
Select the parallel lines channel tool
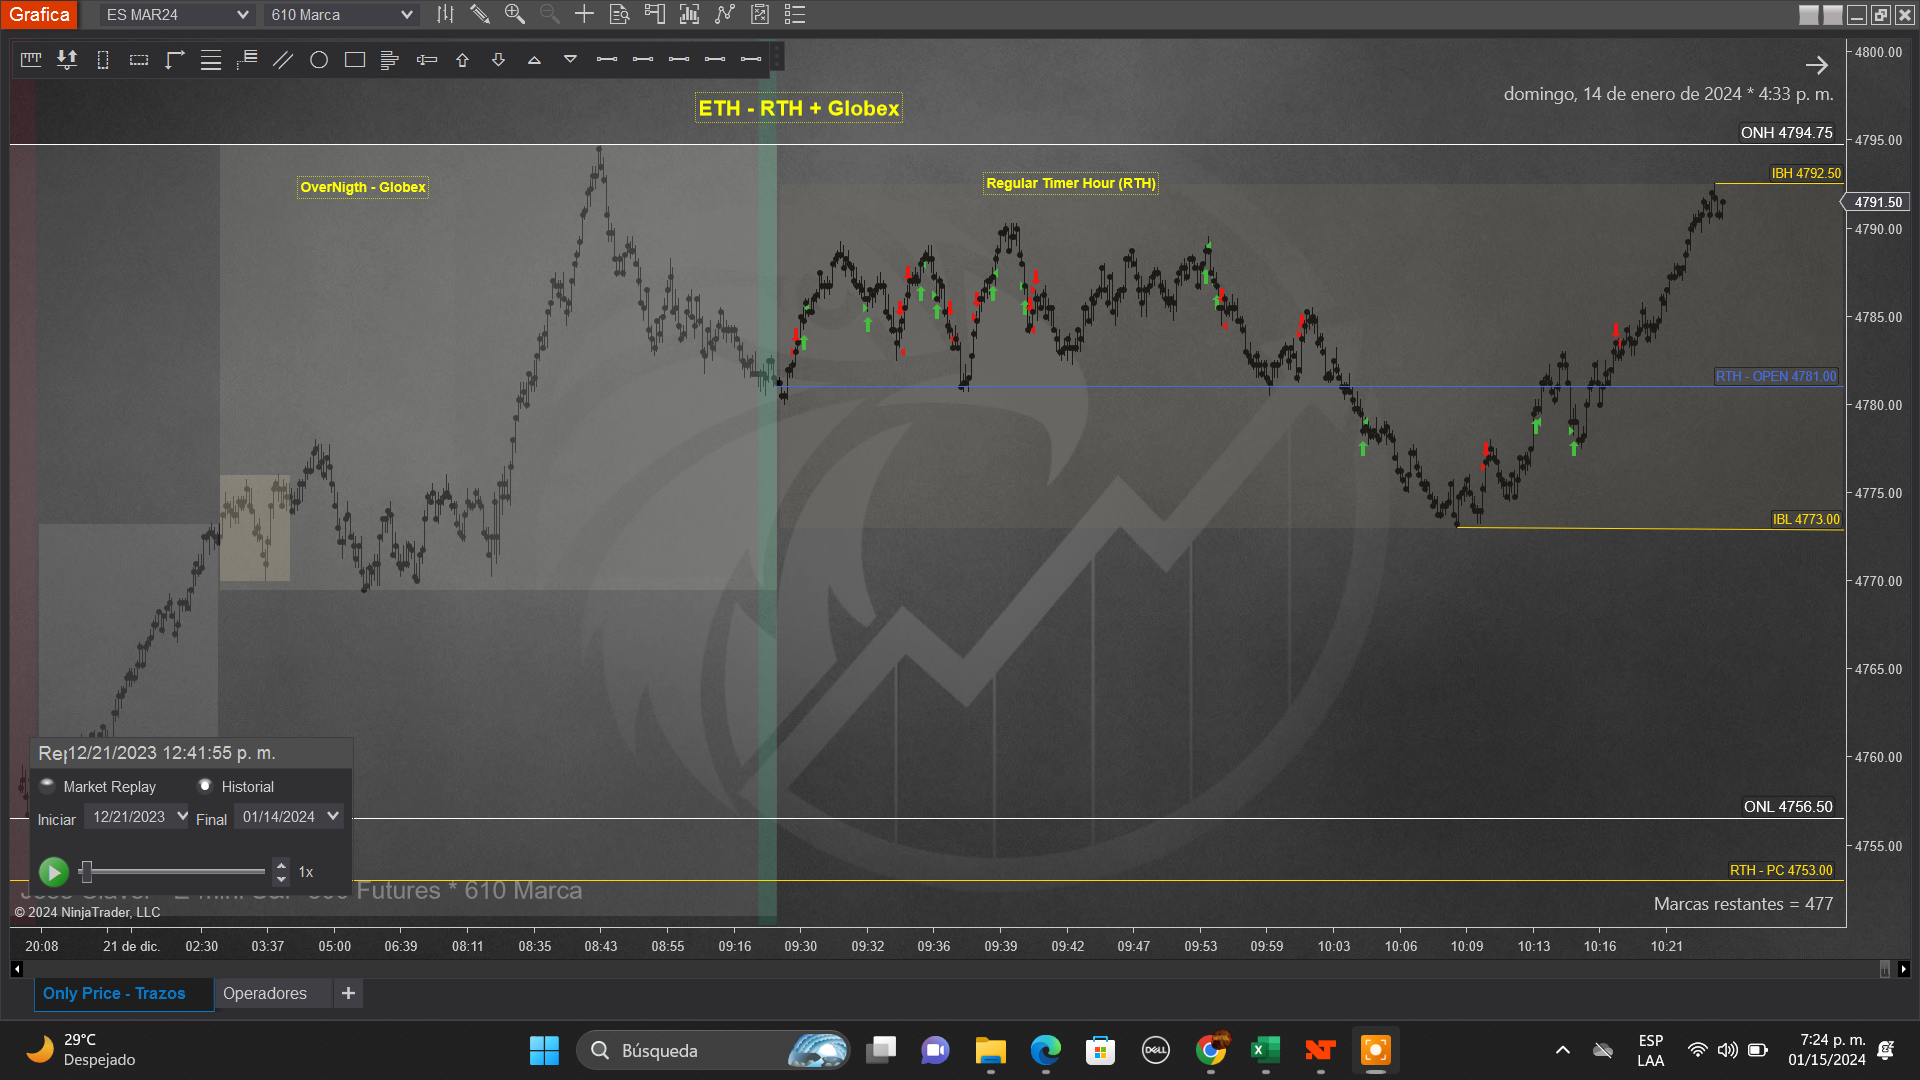point(283,60)
